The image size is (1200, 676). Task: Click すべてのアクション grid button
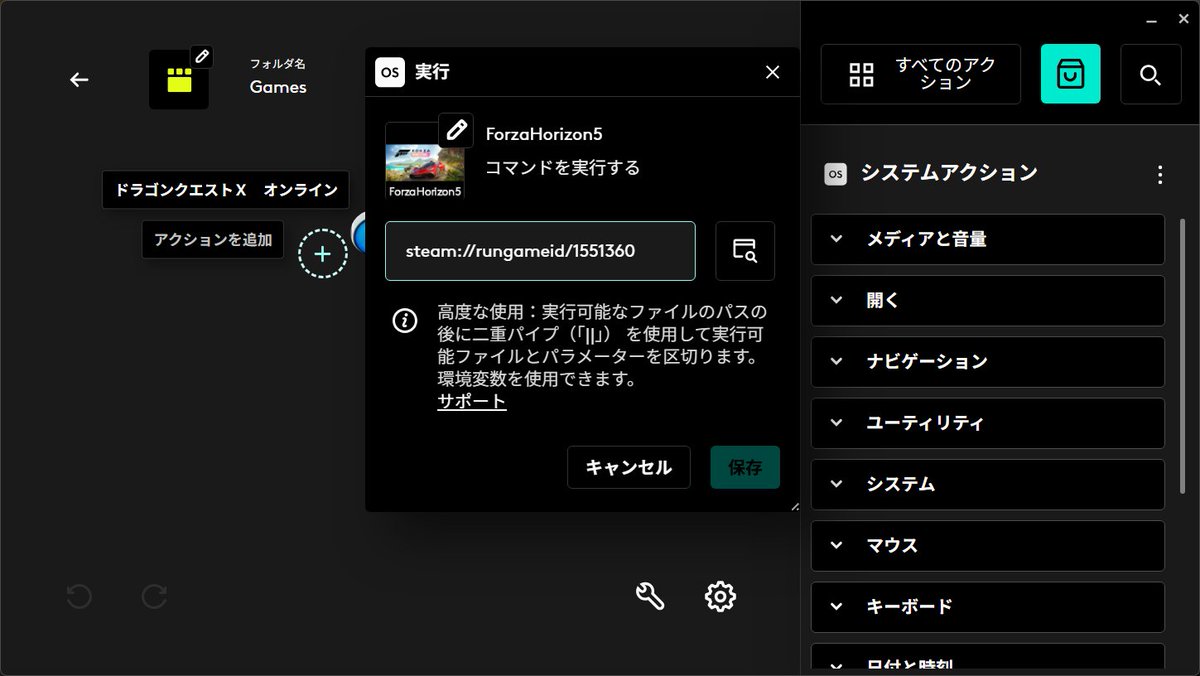pyautogui.click(x=921, y=74)
